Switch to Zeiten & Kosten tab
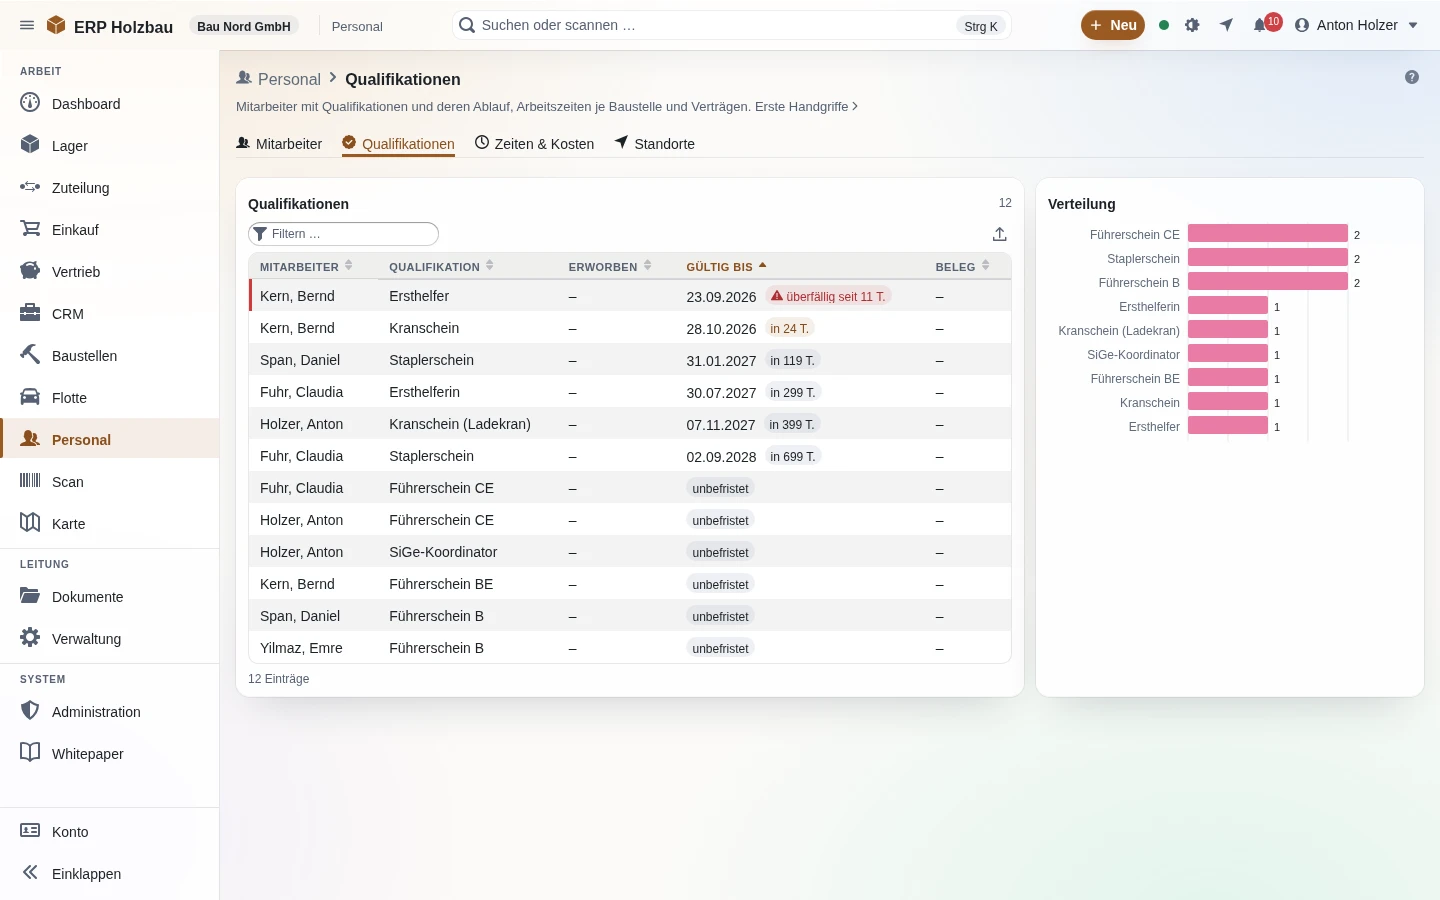Viewport: 1440px width, 900px height. pos(534,144)
